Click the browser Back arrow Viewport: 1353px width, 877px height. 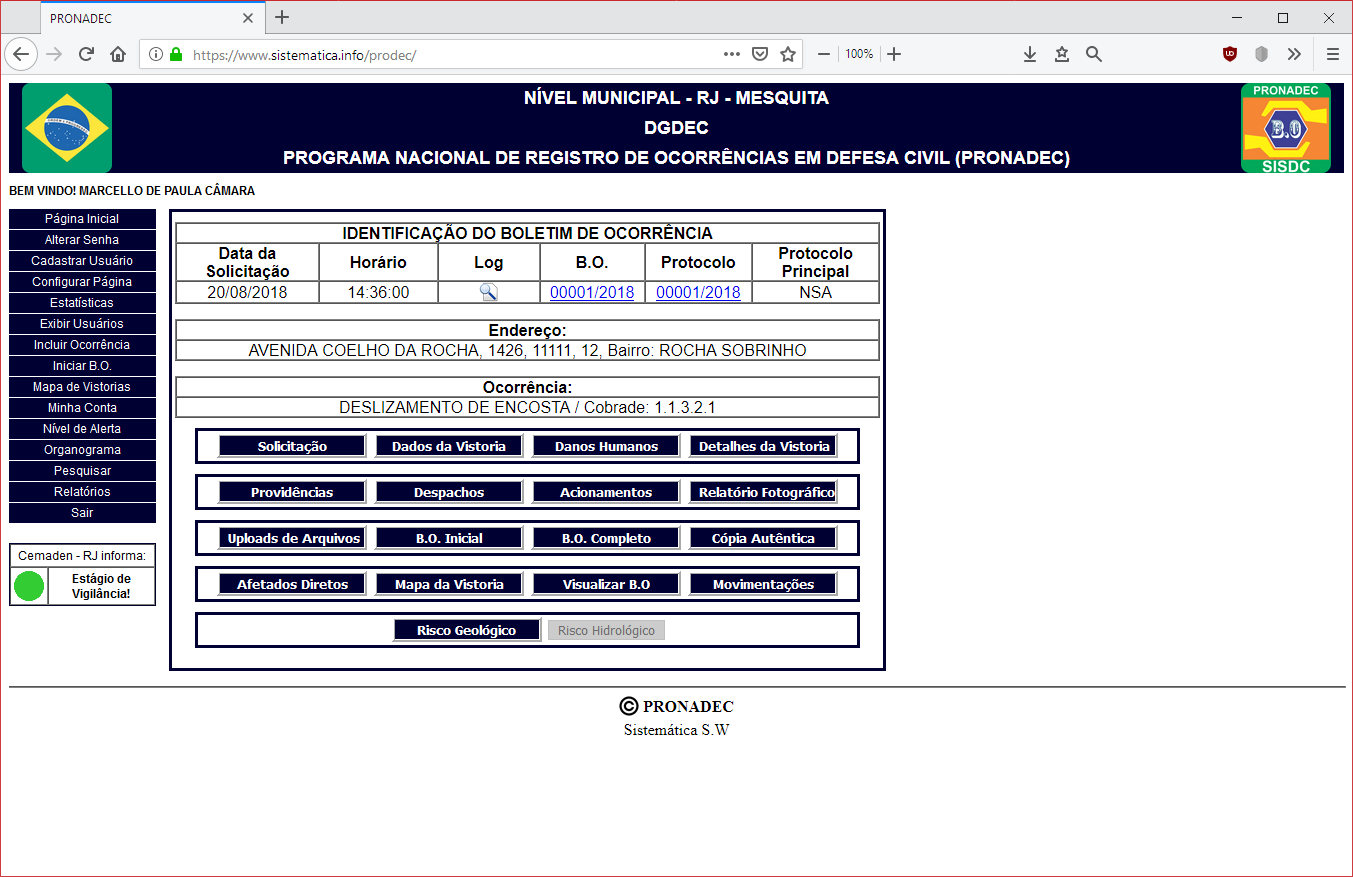(x=21, y=54)
